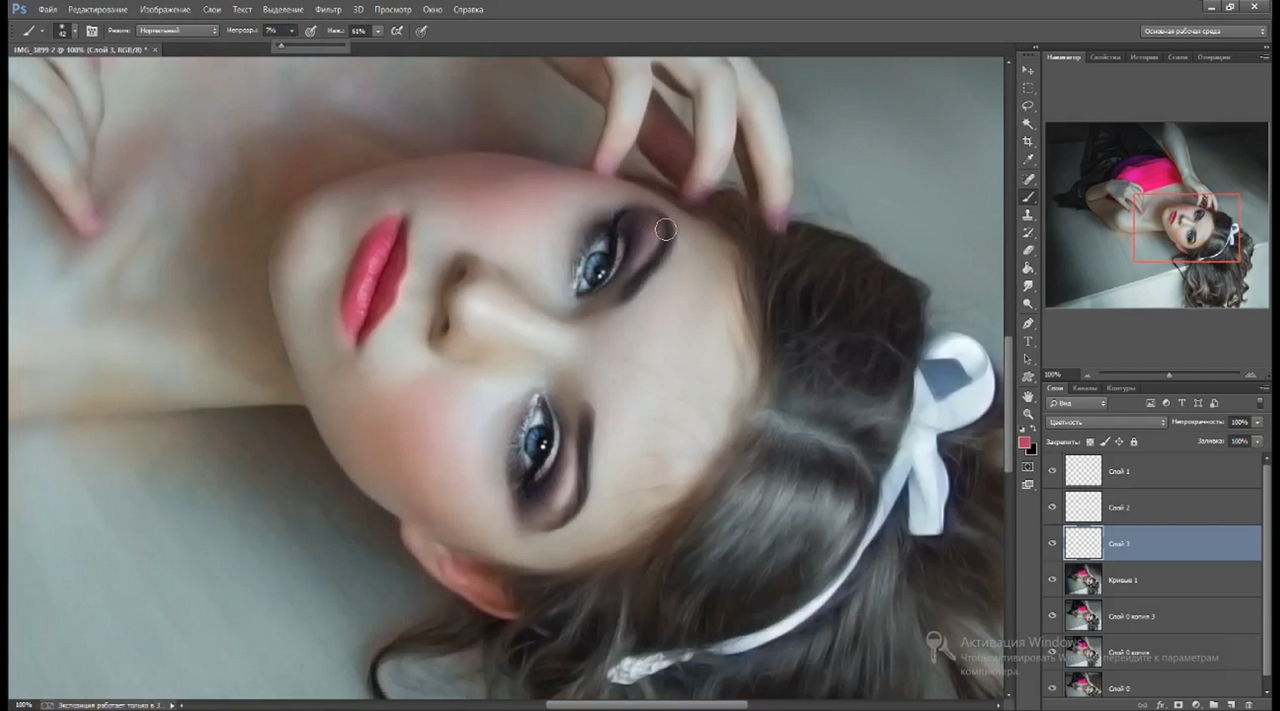The height and width of the screenshot is (711, 1280).
Task: Open the layer opacity dropdown arrow
Action: coord(1257,422)
